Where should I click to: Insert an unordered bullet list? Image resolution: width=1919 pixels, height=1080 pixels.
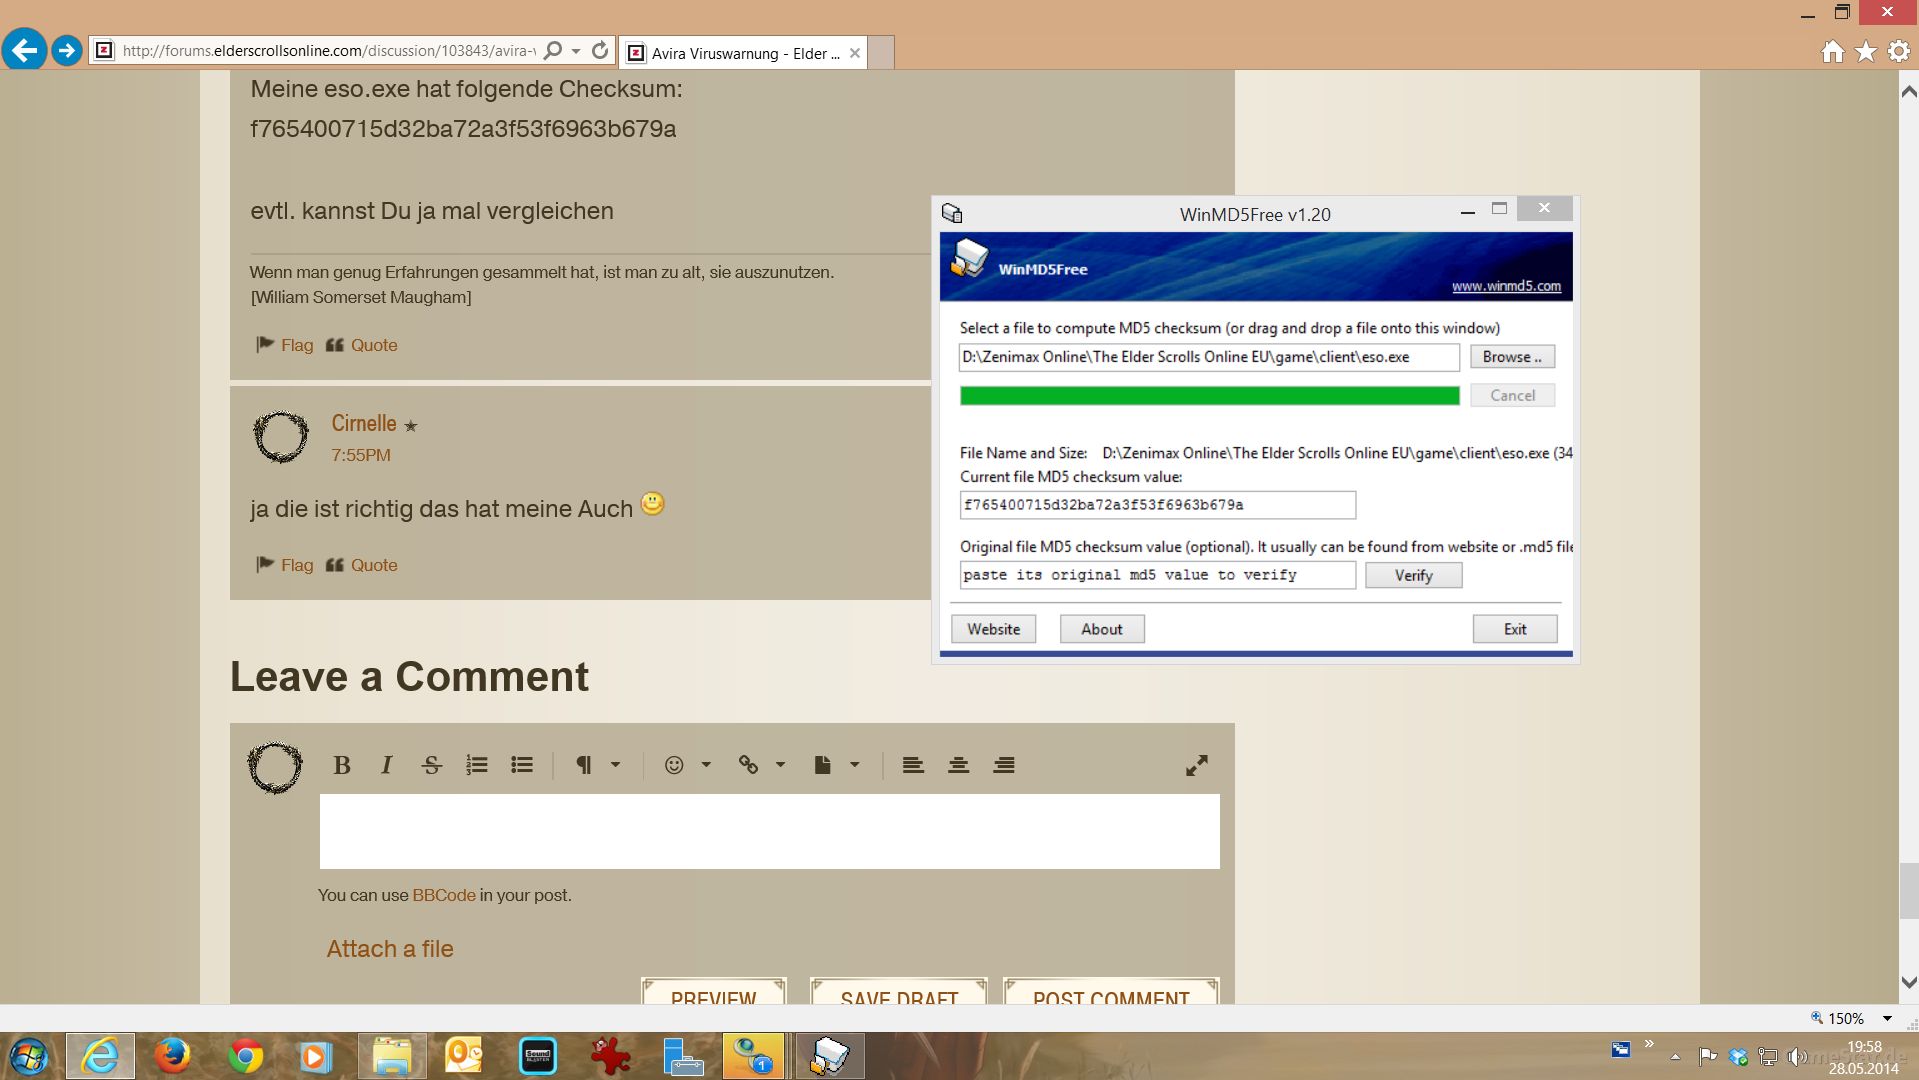pyautogui.click(x=522, y=765)
